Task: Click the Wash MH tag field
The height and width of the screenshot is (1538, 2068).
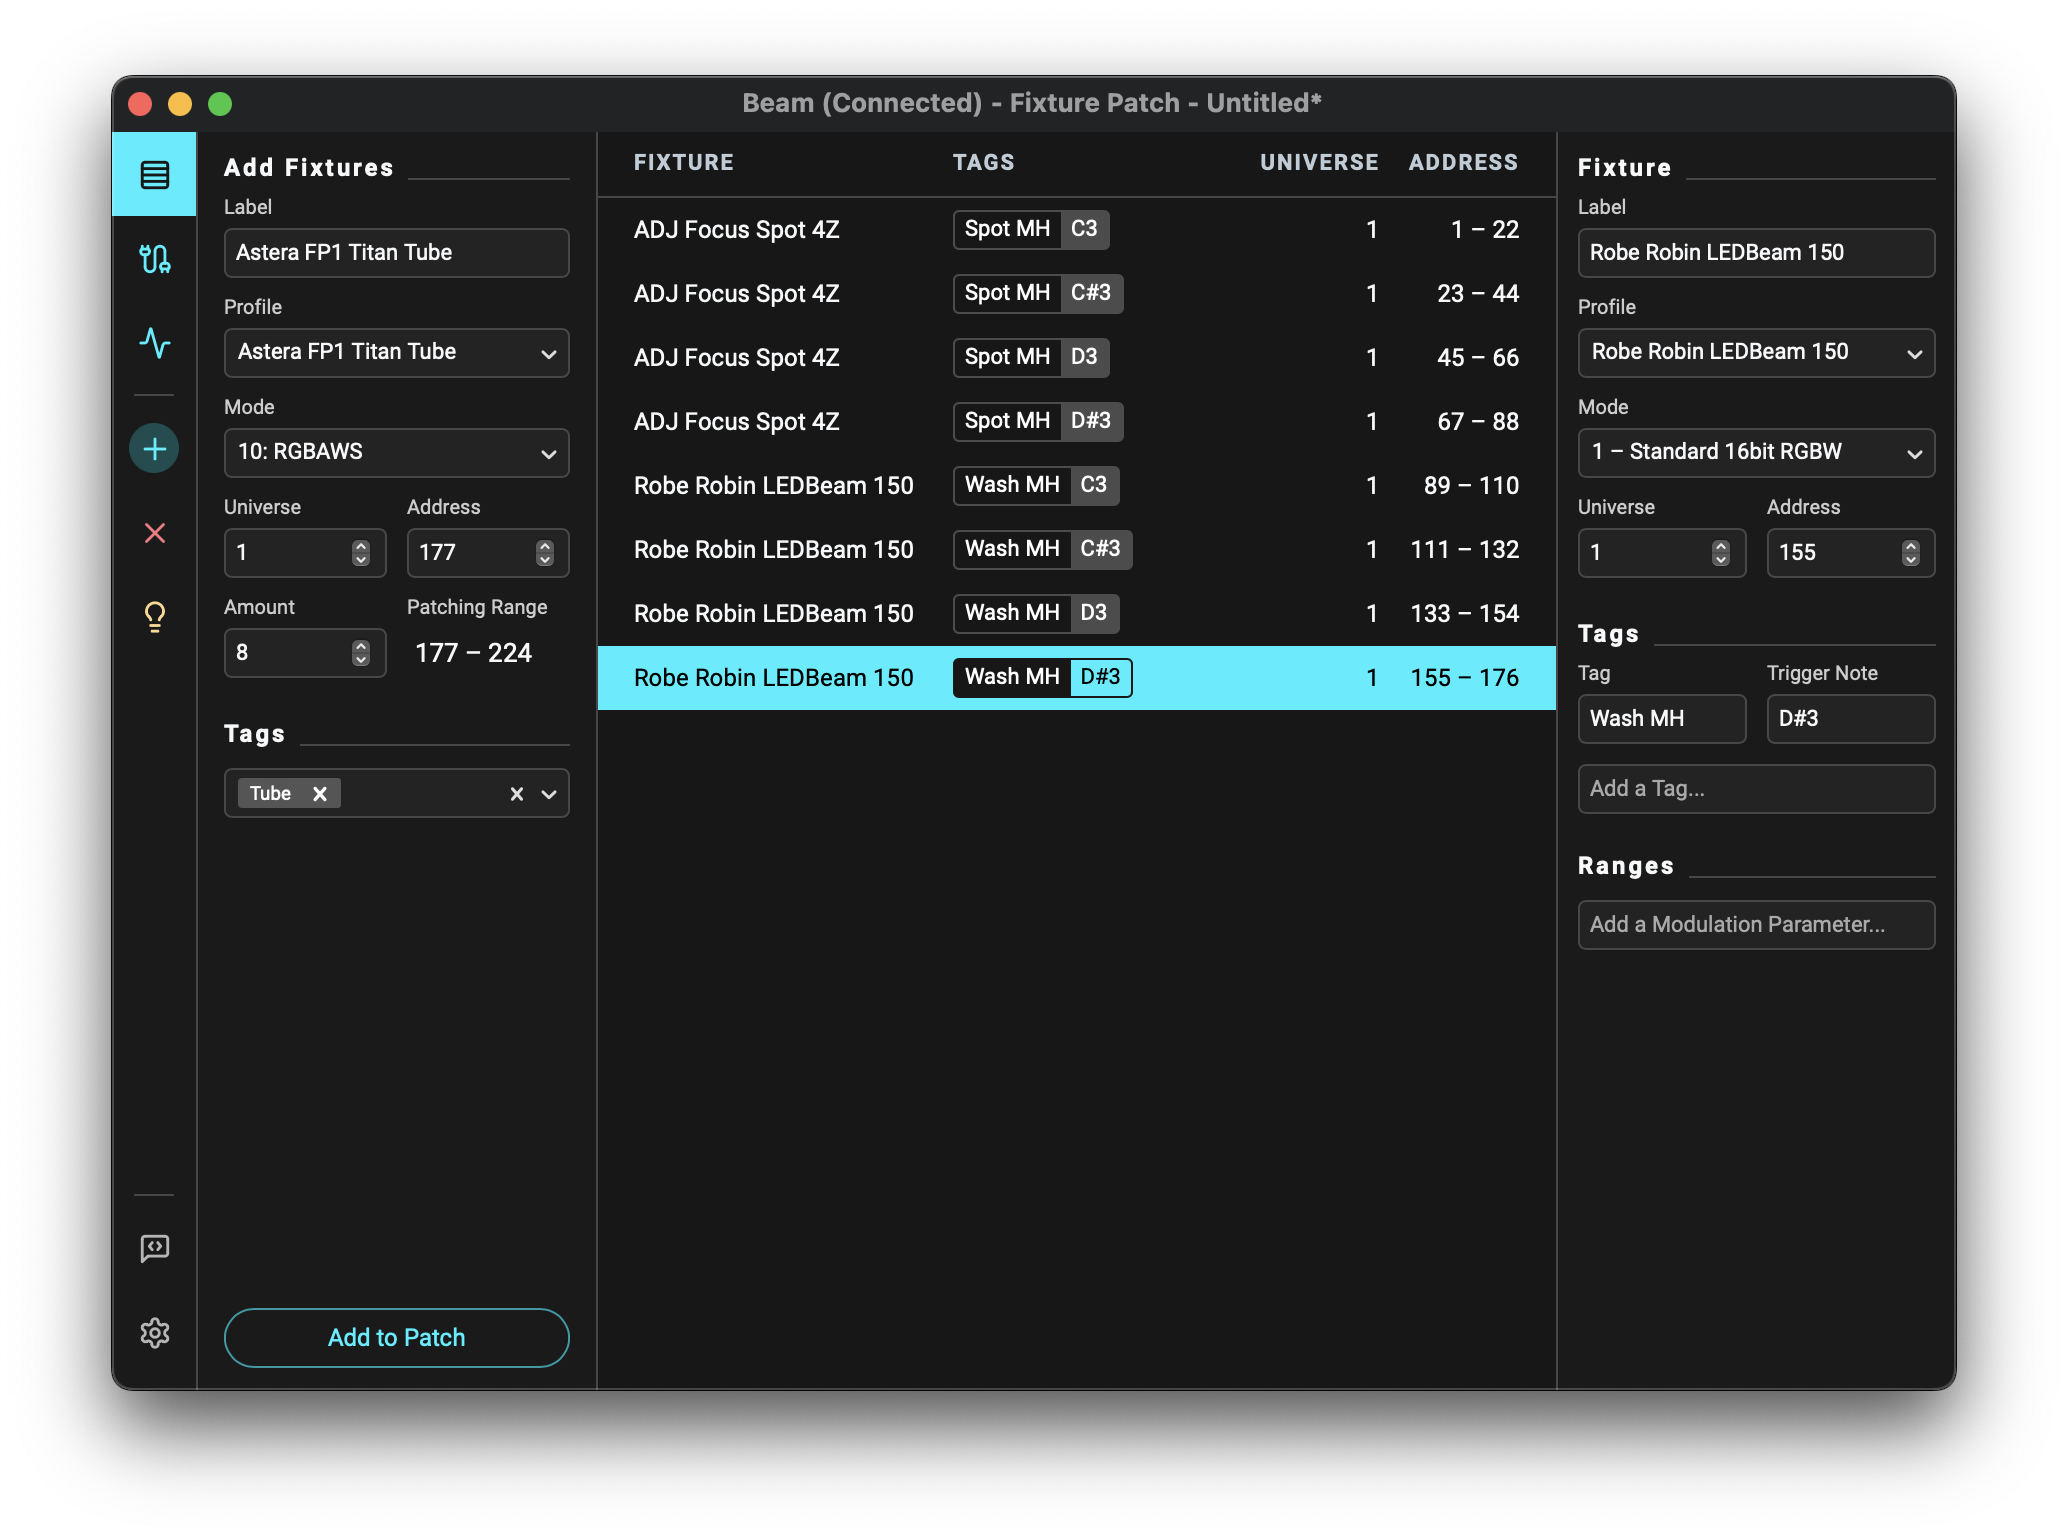Action: click(x=1662, y=719)
